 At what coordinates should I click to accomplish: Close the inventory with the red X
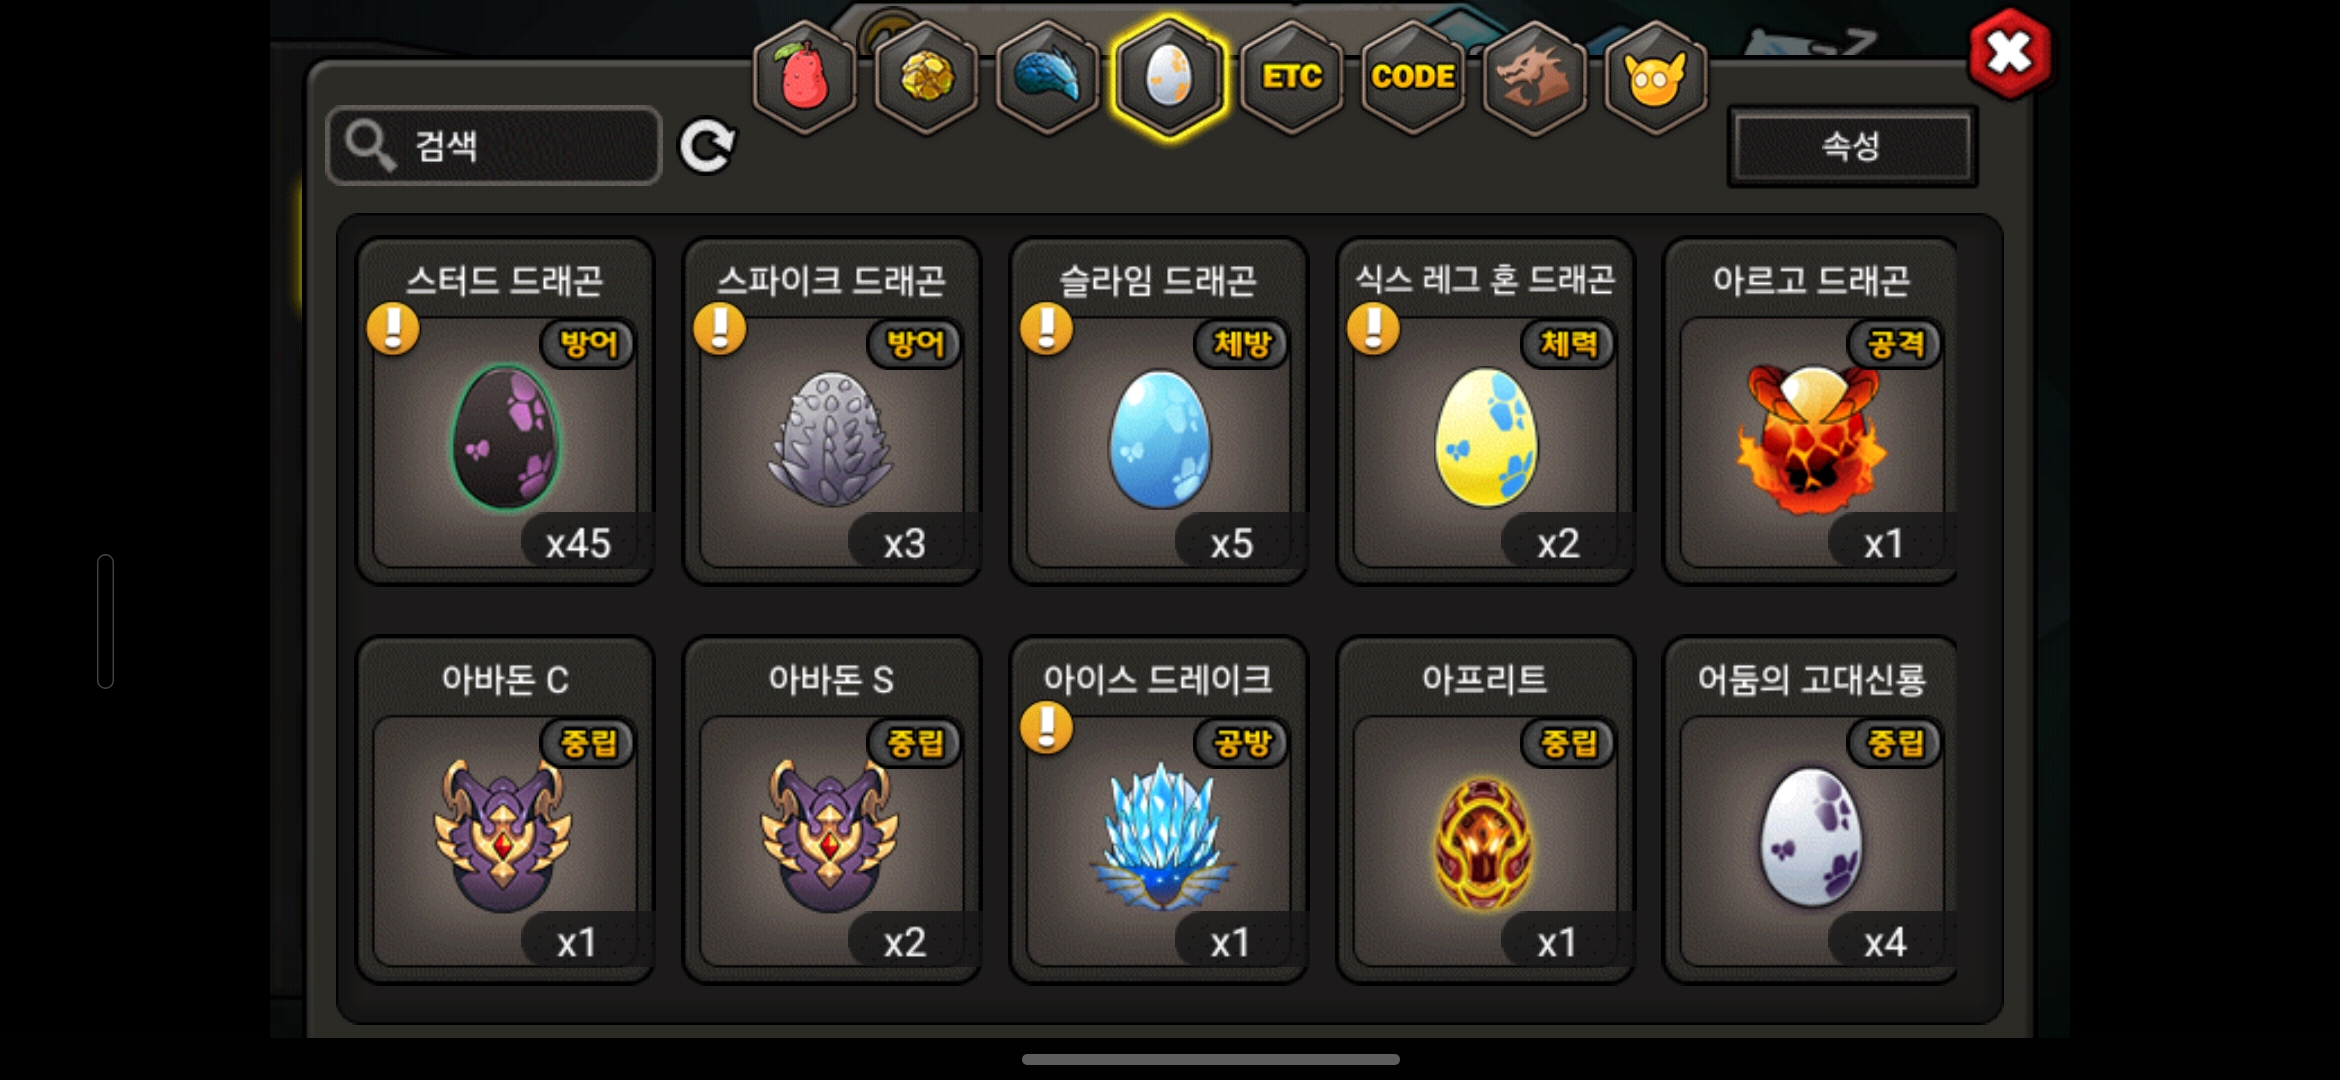[x=2010, y=54]
